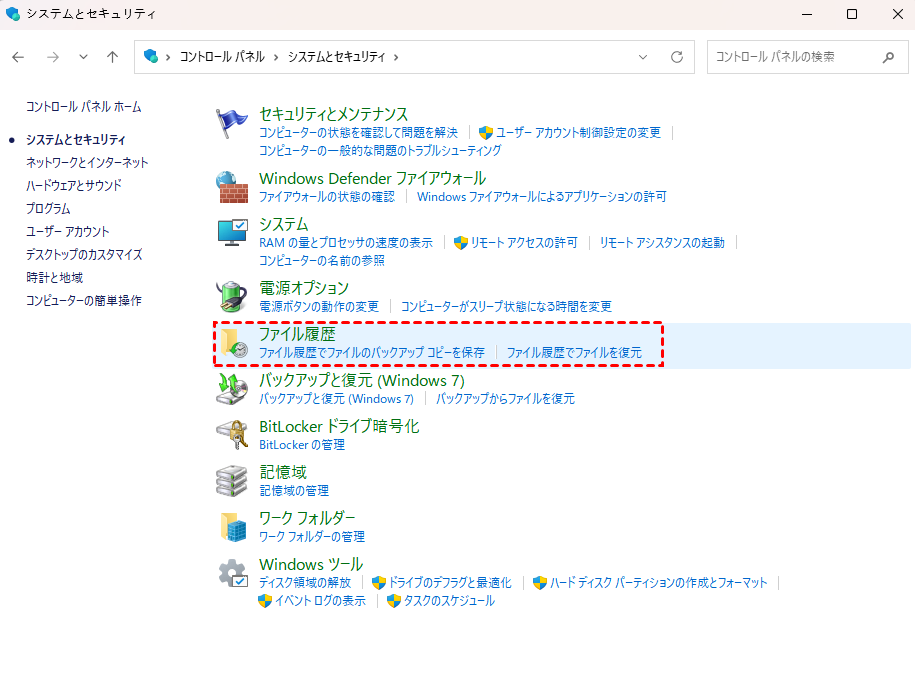Click ファイアウォールの状態の確認 link
This screenshot has width=915, height=685.
[x=327, y=197]
